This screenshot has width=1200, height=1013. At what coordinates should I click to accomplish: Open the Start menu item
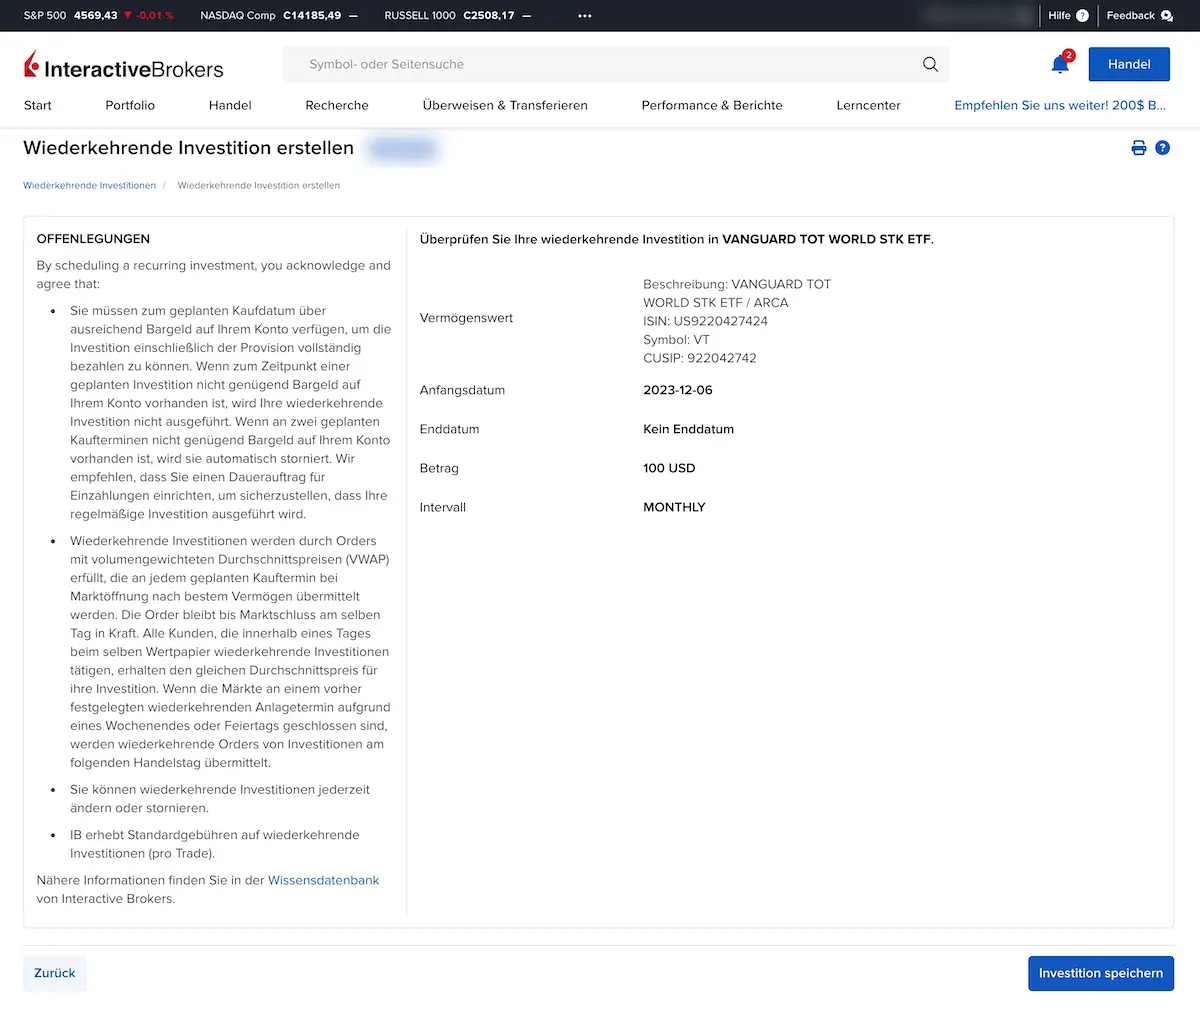tap(38, 105)
